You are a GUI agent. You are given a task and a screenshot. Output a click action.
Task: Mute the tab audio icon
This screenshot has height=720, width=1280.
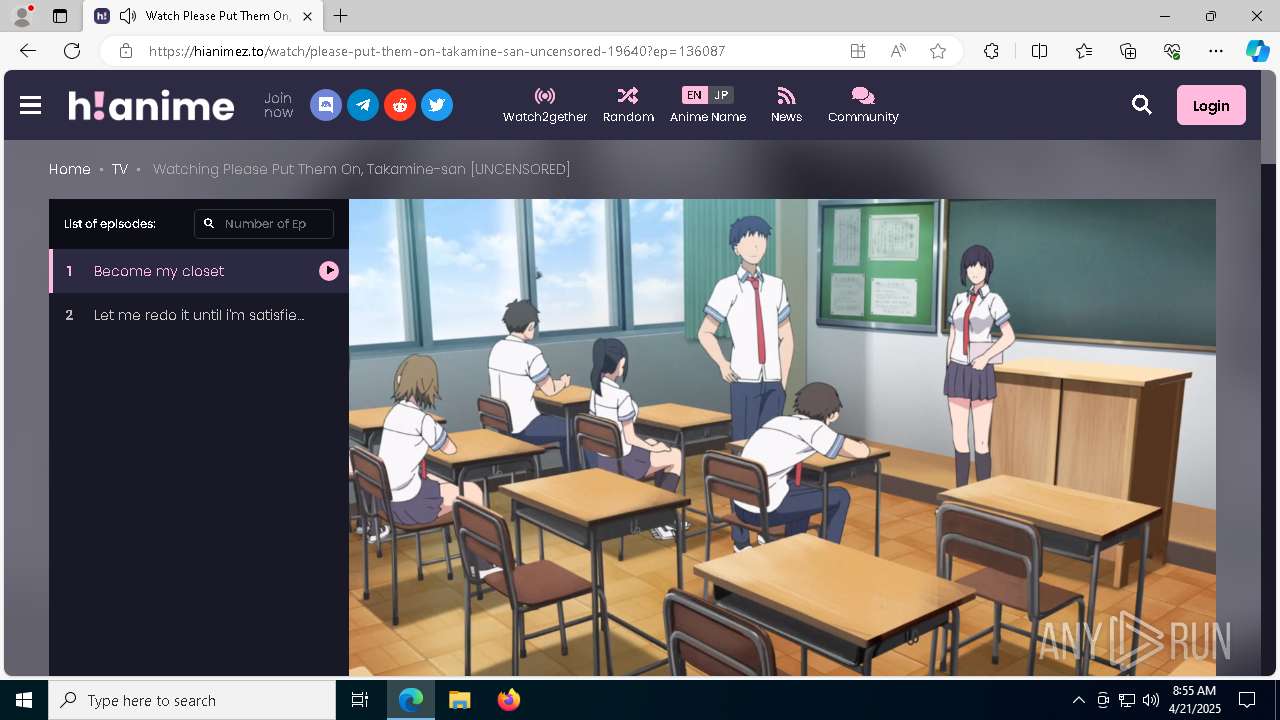coord(127,16)
